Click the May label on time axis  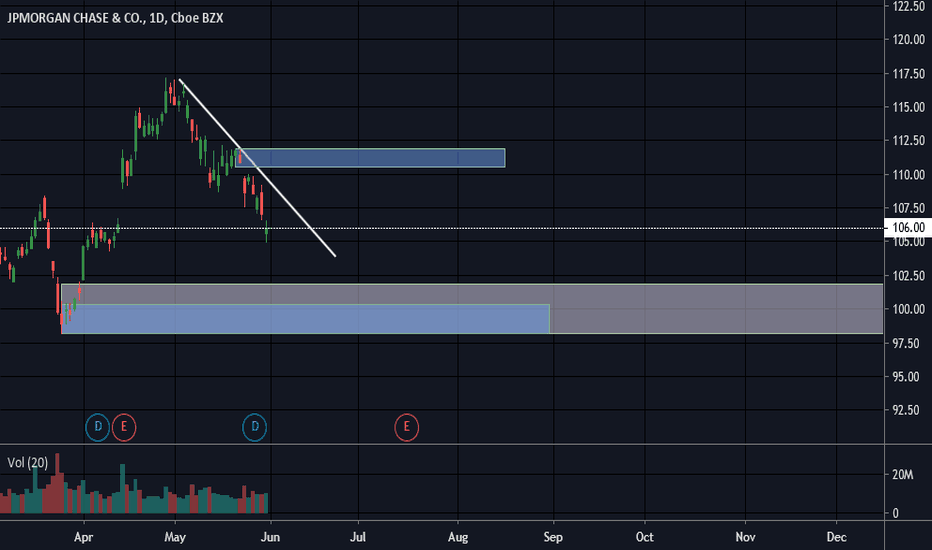pyautogui.click(x=175, y=537)
